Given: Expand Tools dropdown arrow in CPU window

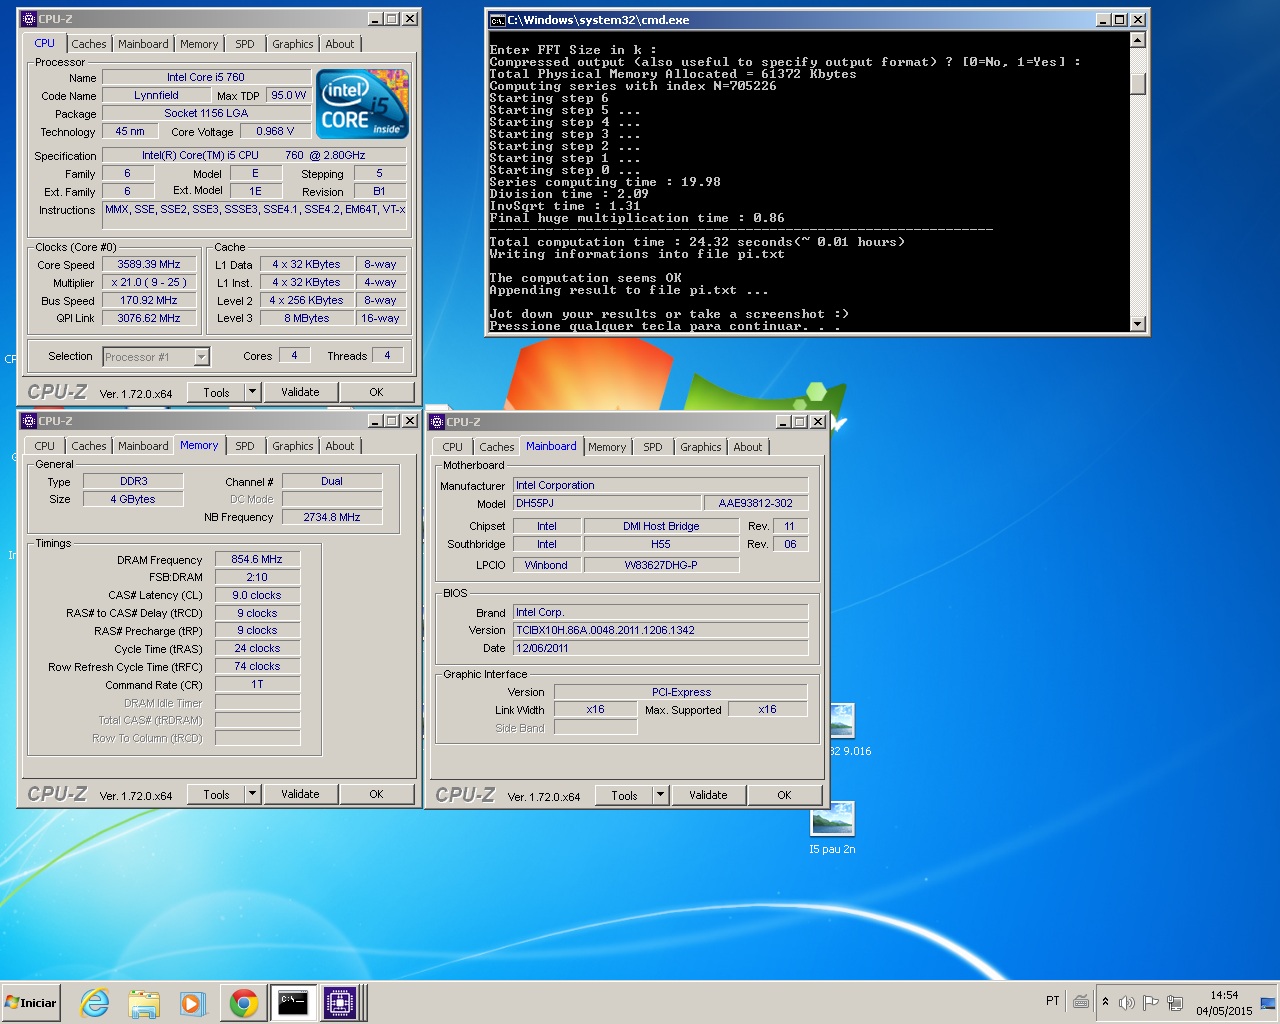Looking at the screenshot, I should click(x=253, y=392).
